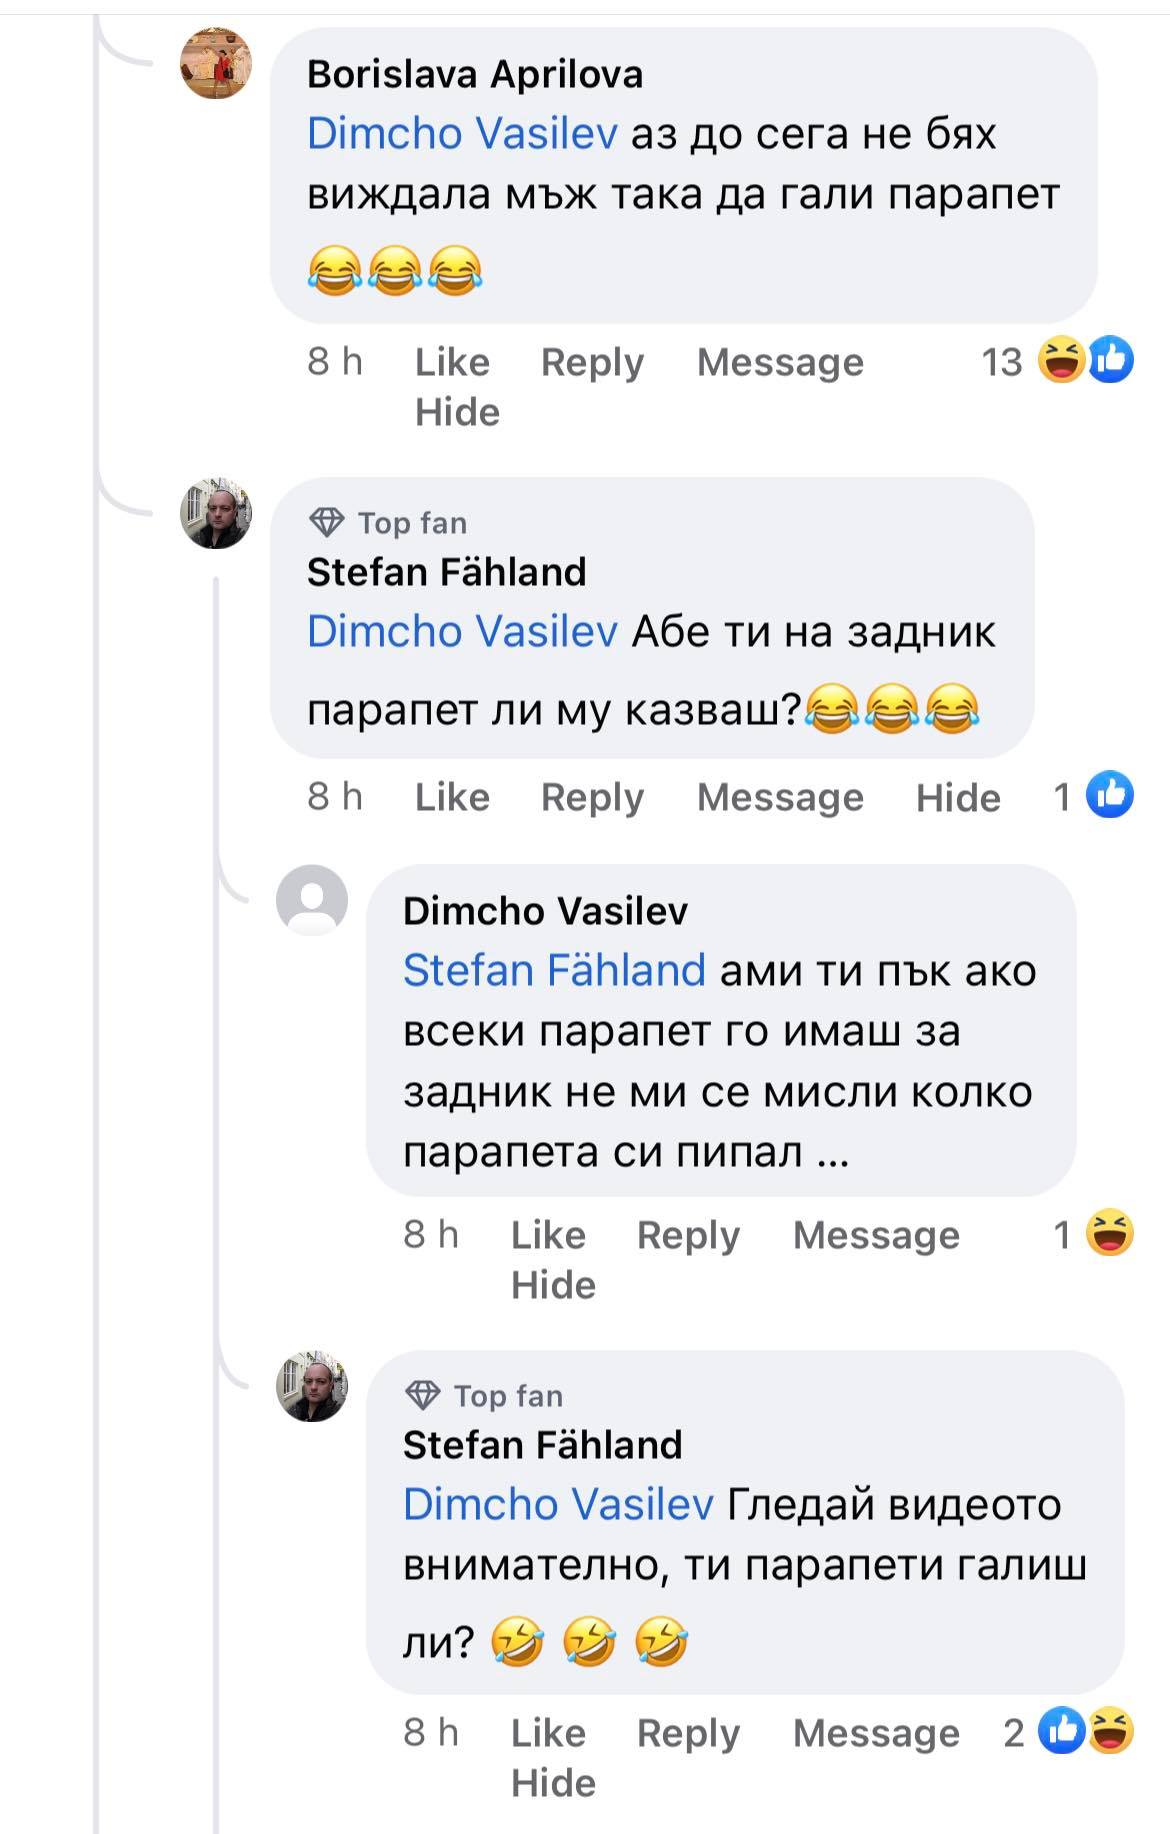
Task: Reply to Dimcho Vasilev's comment
Action: [688, 1235]
